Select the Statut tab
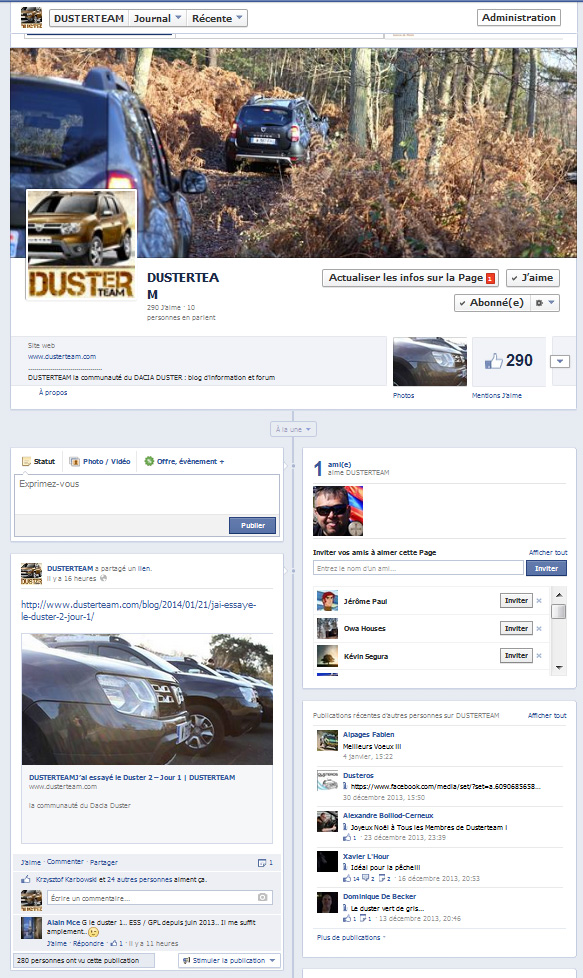Image resolution: width=583 pixels, height=978 pixels. [39, 462]
